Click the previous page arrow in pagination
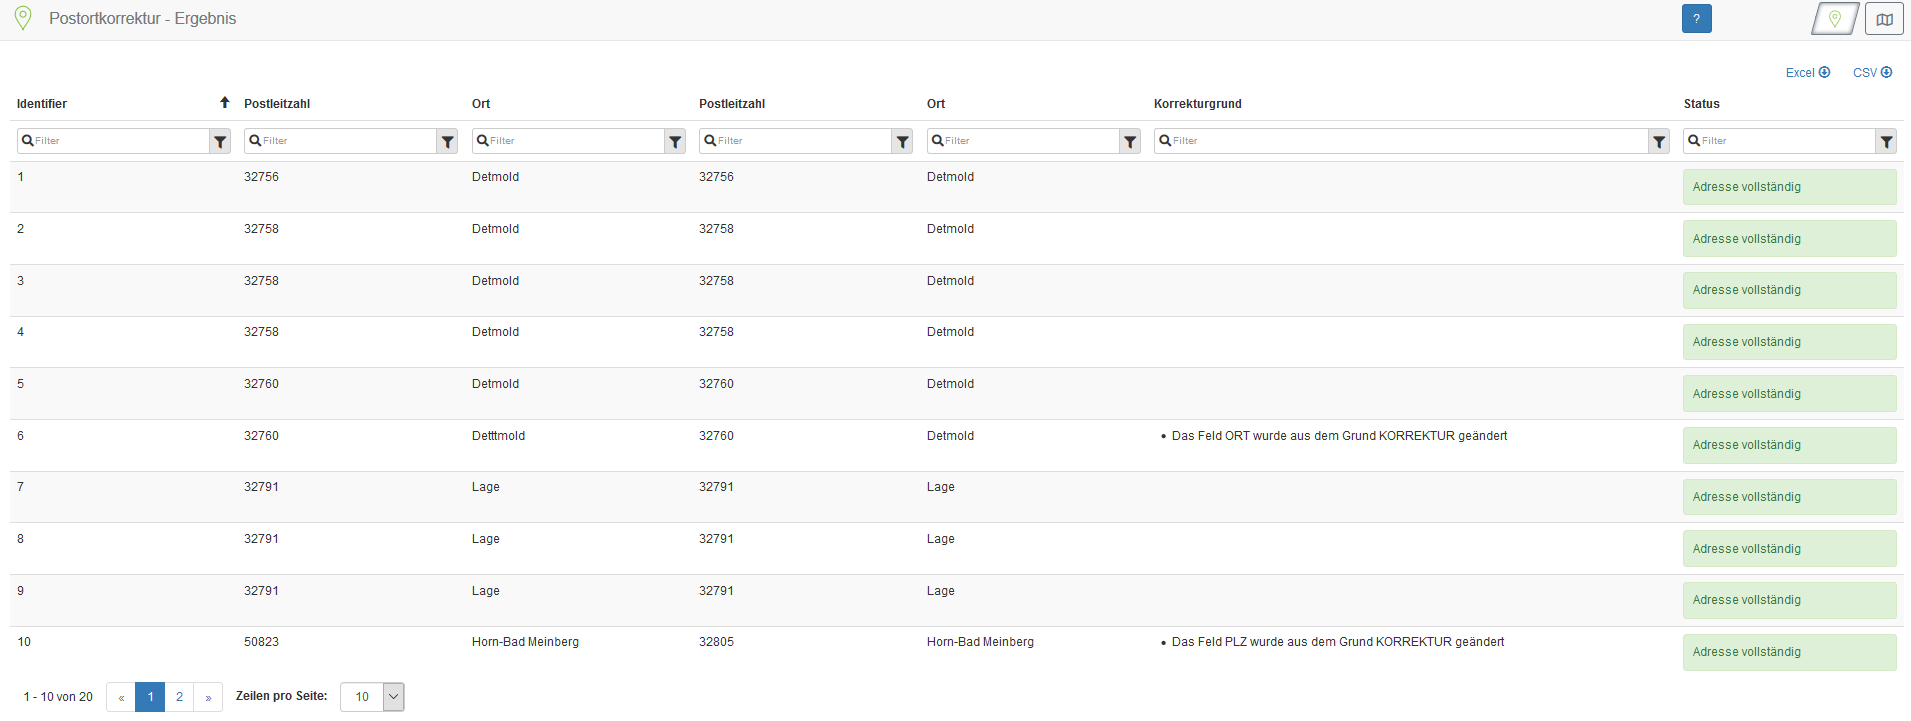Screen dimensions: 1911x721 click(121, 697)
